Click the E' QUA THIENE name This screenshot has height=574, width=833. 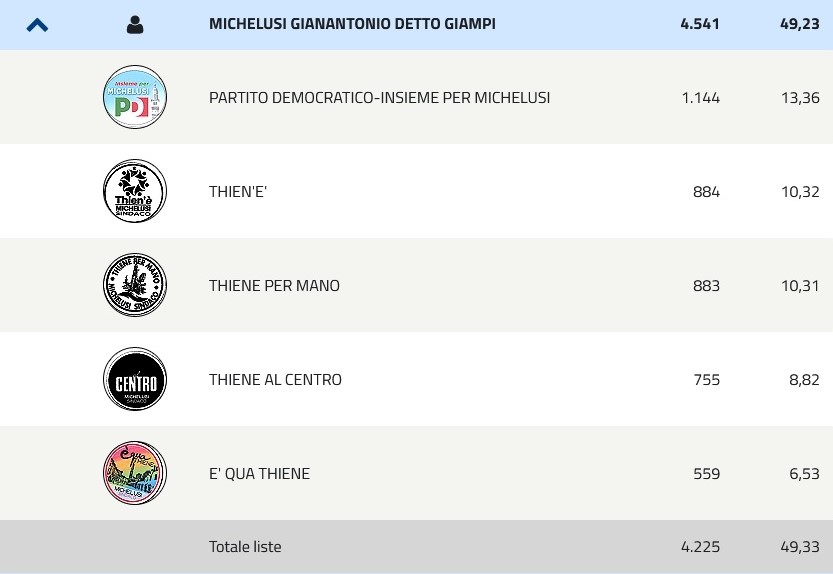coord(259,474)
